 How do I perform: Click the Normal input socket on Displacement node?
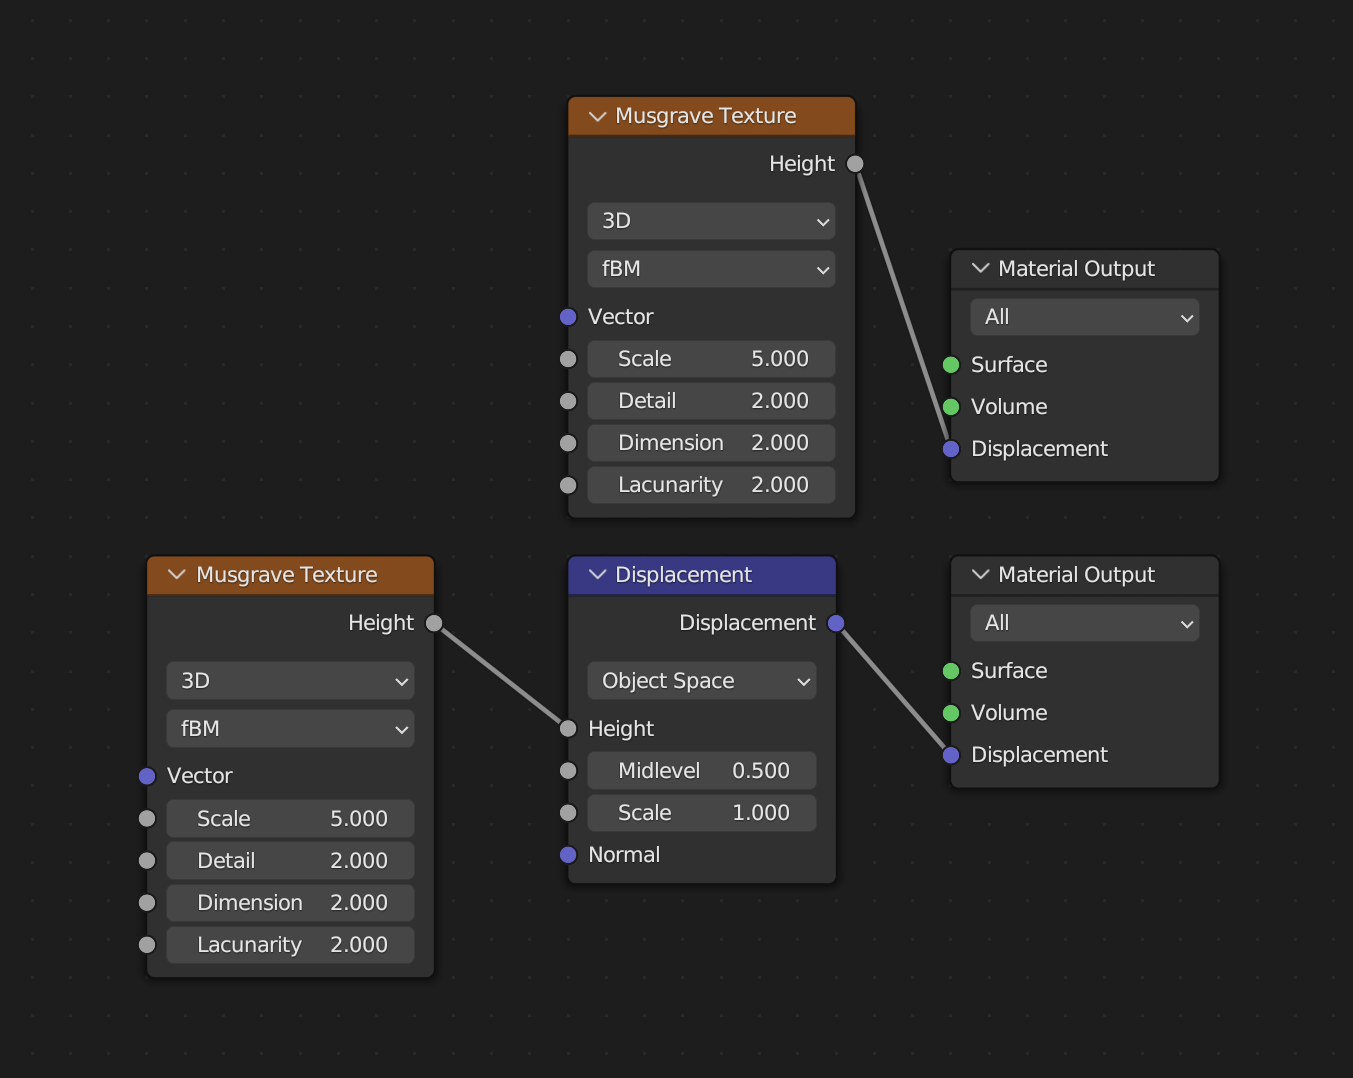pyautogui.click(x=568, y=855)
